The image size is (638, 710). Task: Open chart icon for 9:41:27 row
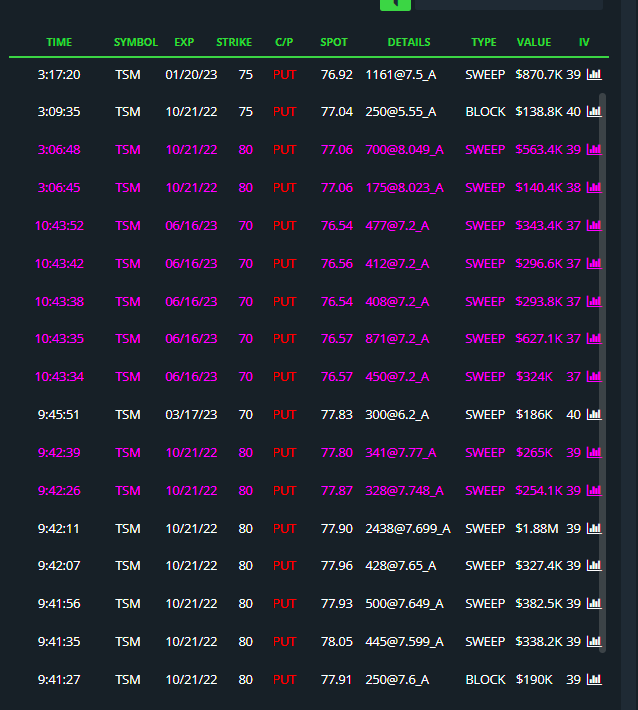594,680
